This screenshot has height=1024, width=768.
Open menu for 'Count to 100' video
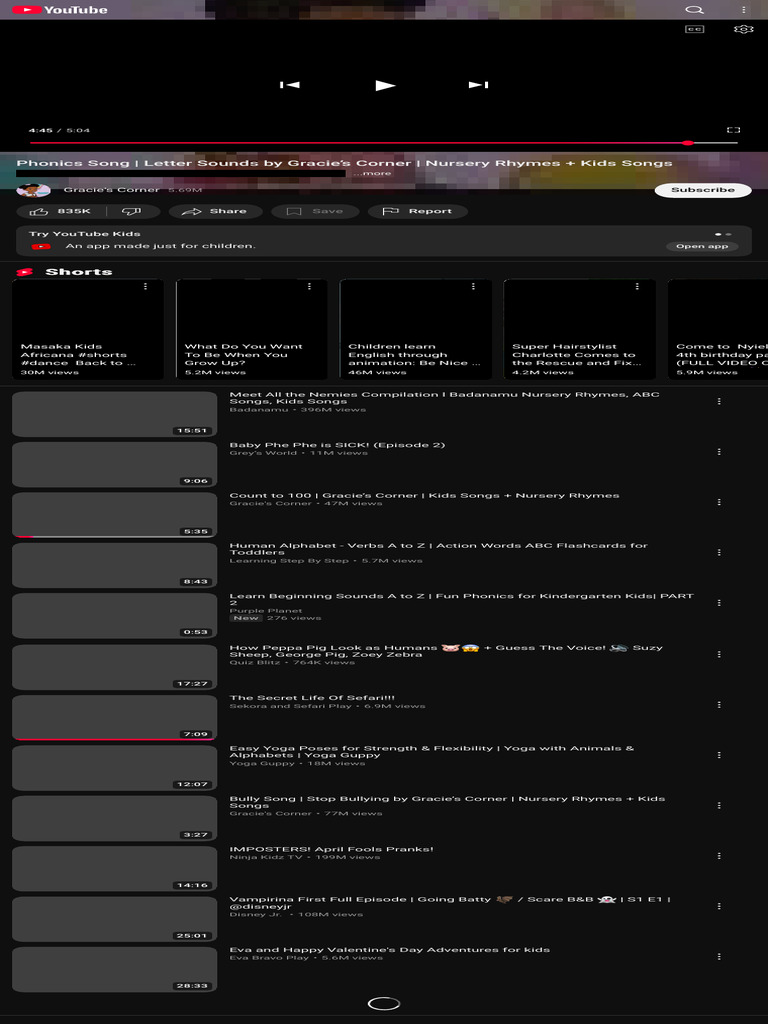[719, 502]
